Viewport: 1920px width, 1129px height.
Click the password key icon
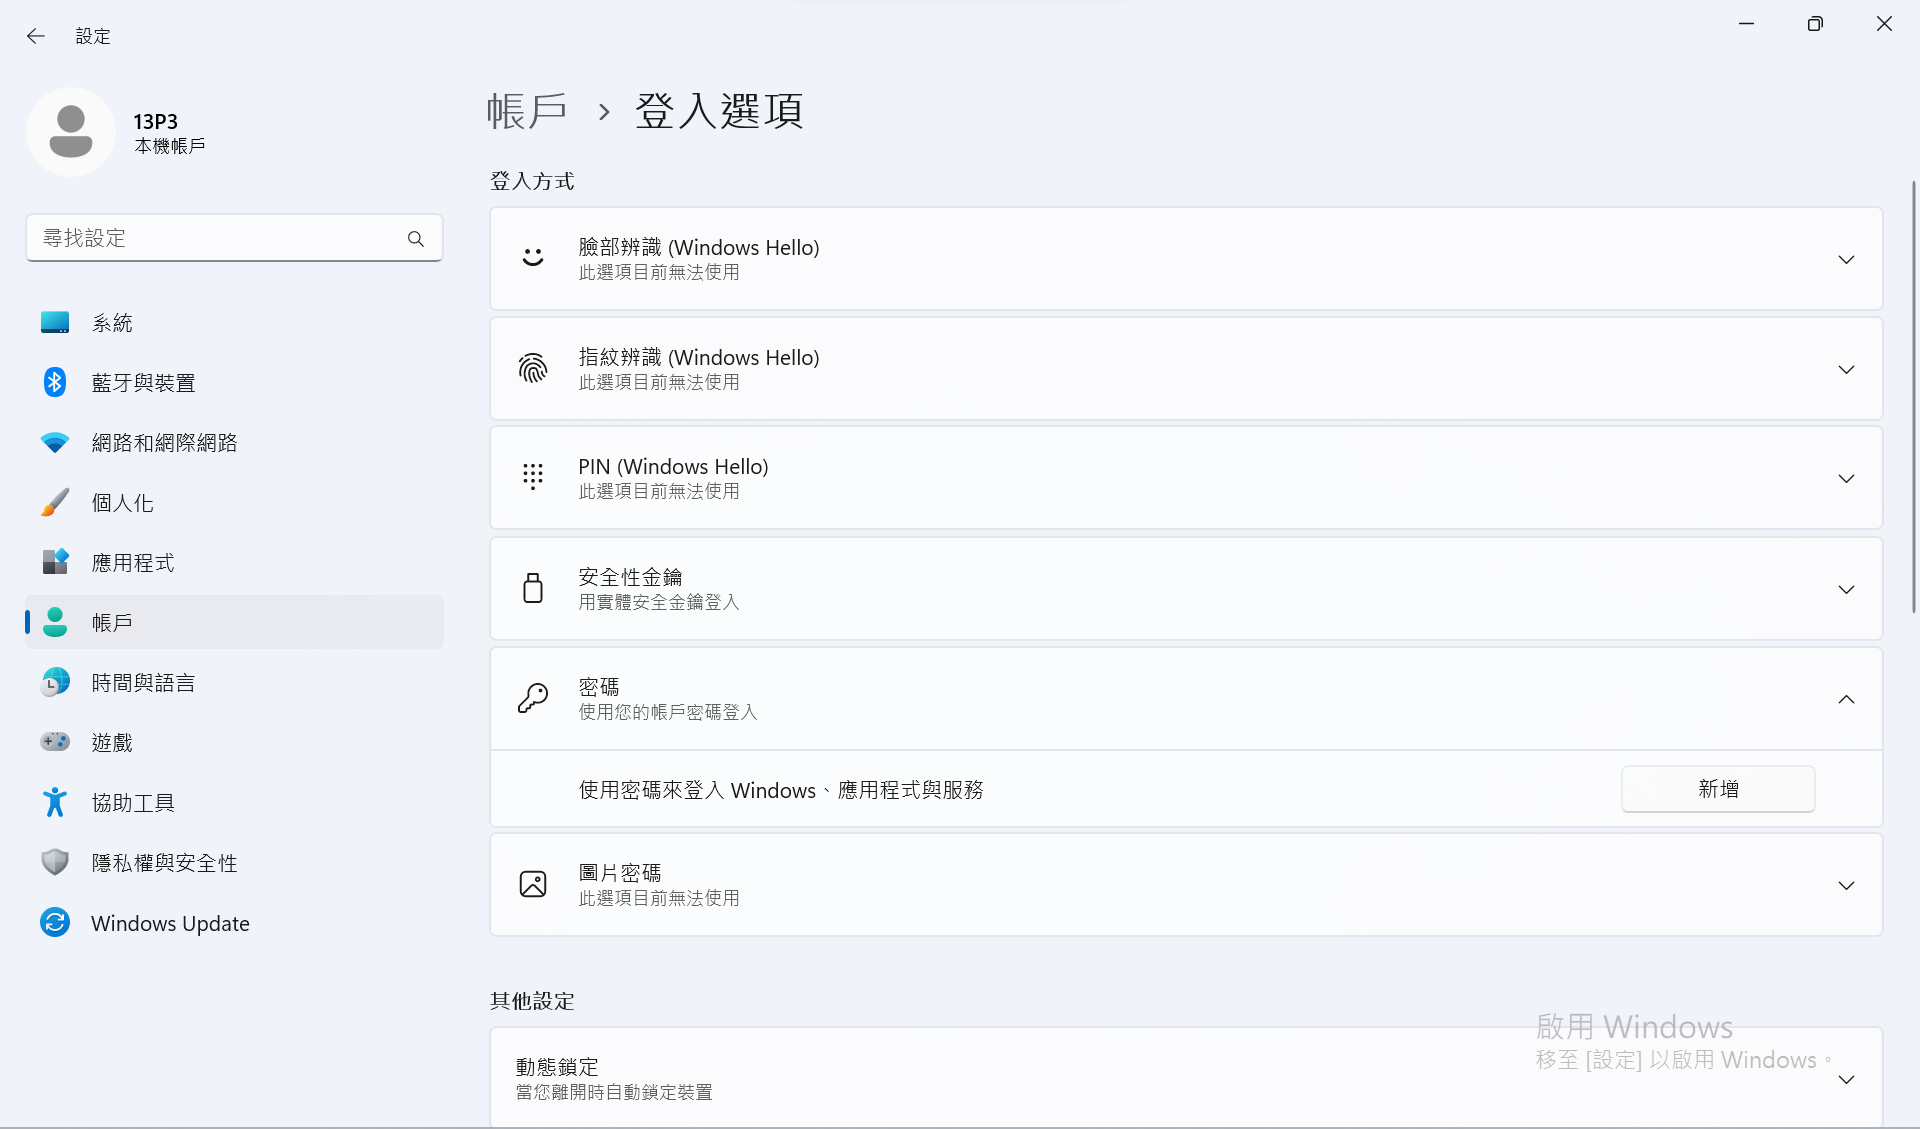coord(533,698)
